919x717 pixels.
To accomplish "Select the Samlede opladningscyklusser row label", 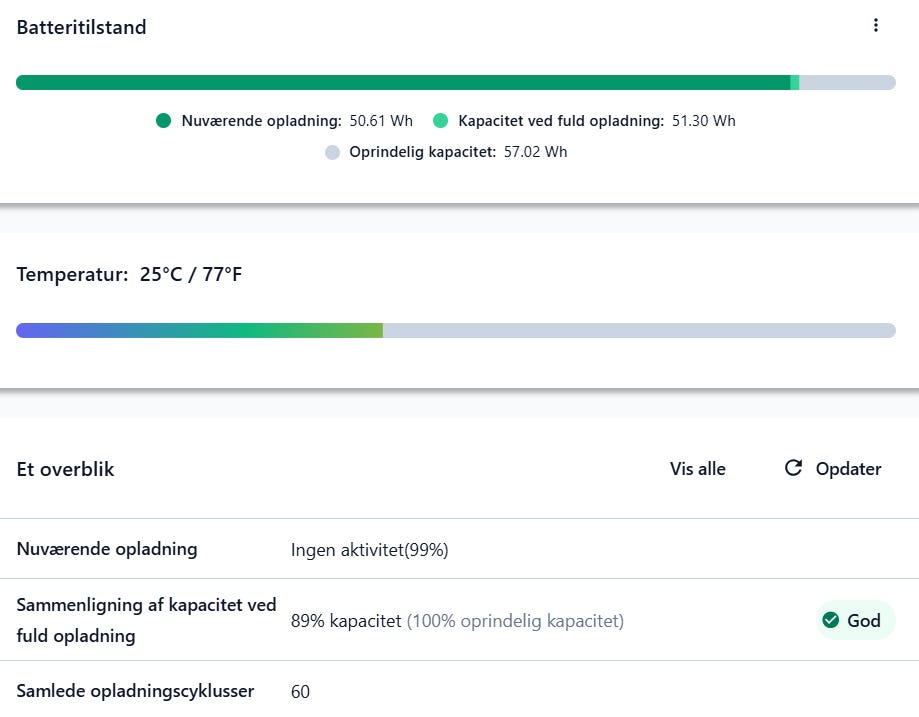I will point(136,691).
